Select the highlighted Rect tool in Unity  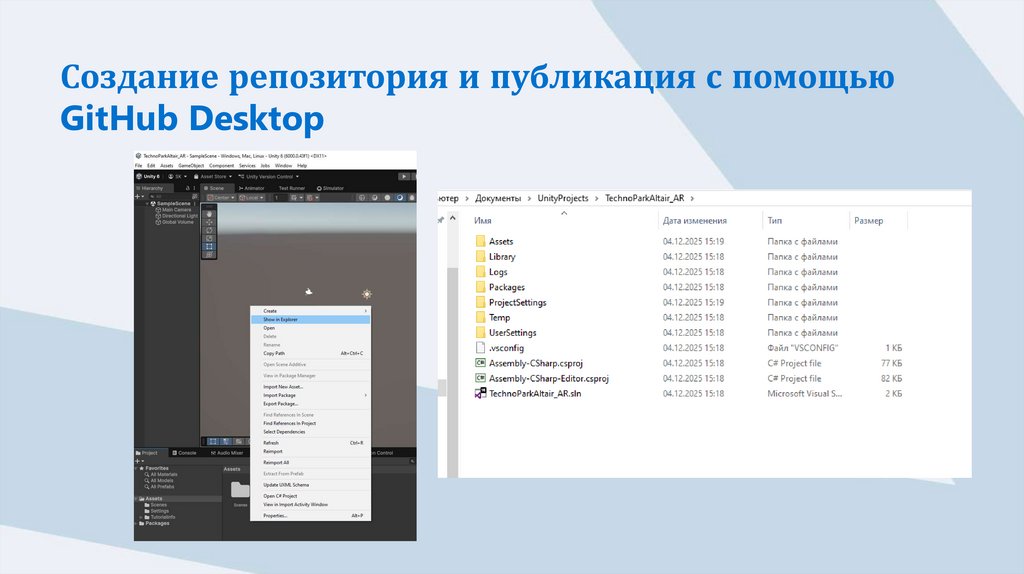[x=209, y=246]
